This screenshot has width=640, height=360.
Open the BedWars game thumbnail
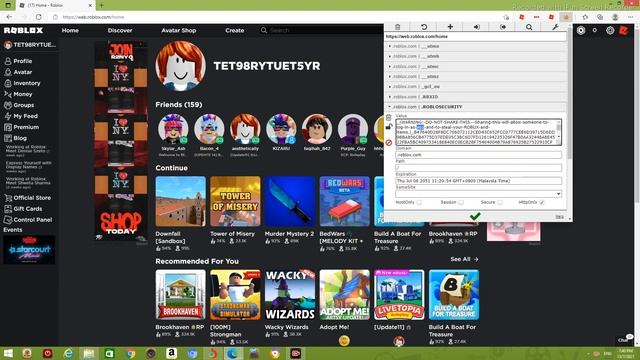pyautogui.click(x=344, y=201)
